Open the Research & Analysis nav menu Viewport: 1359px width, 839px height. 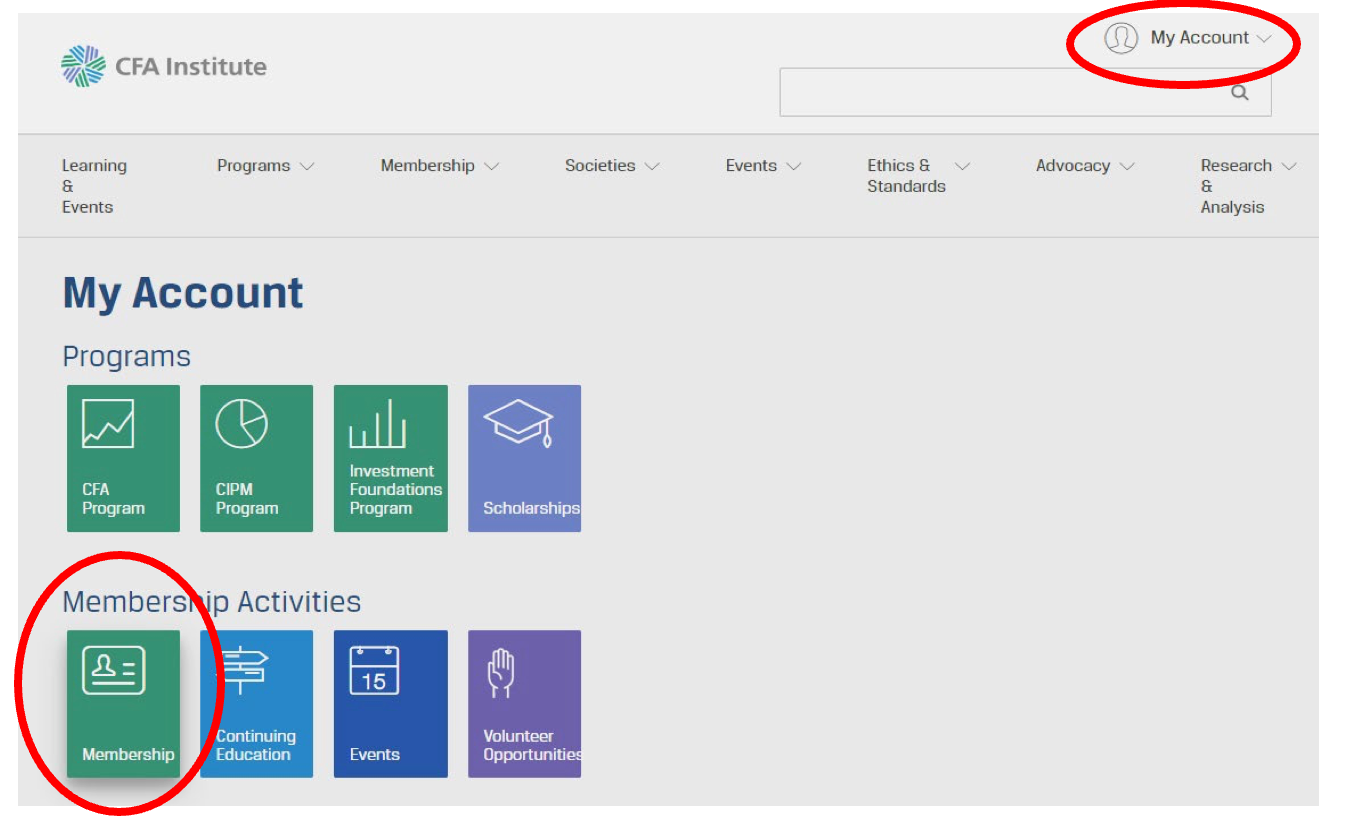1236,186
